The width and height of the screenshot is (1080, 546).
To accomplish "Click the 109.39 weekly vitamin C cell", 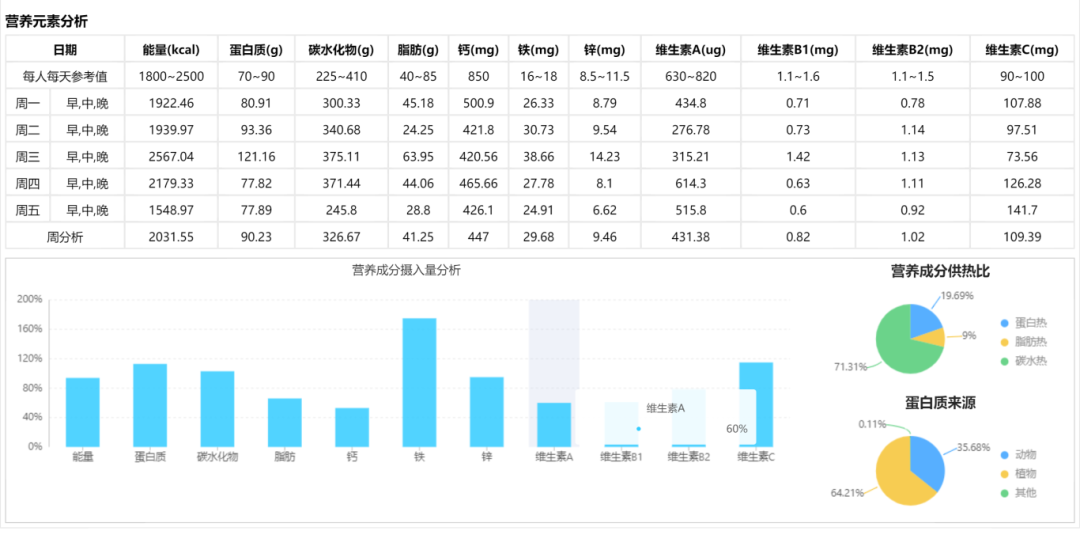I will [1022, 238].
